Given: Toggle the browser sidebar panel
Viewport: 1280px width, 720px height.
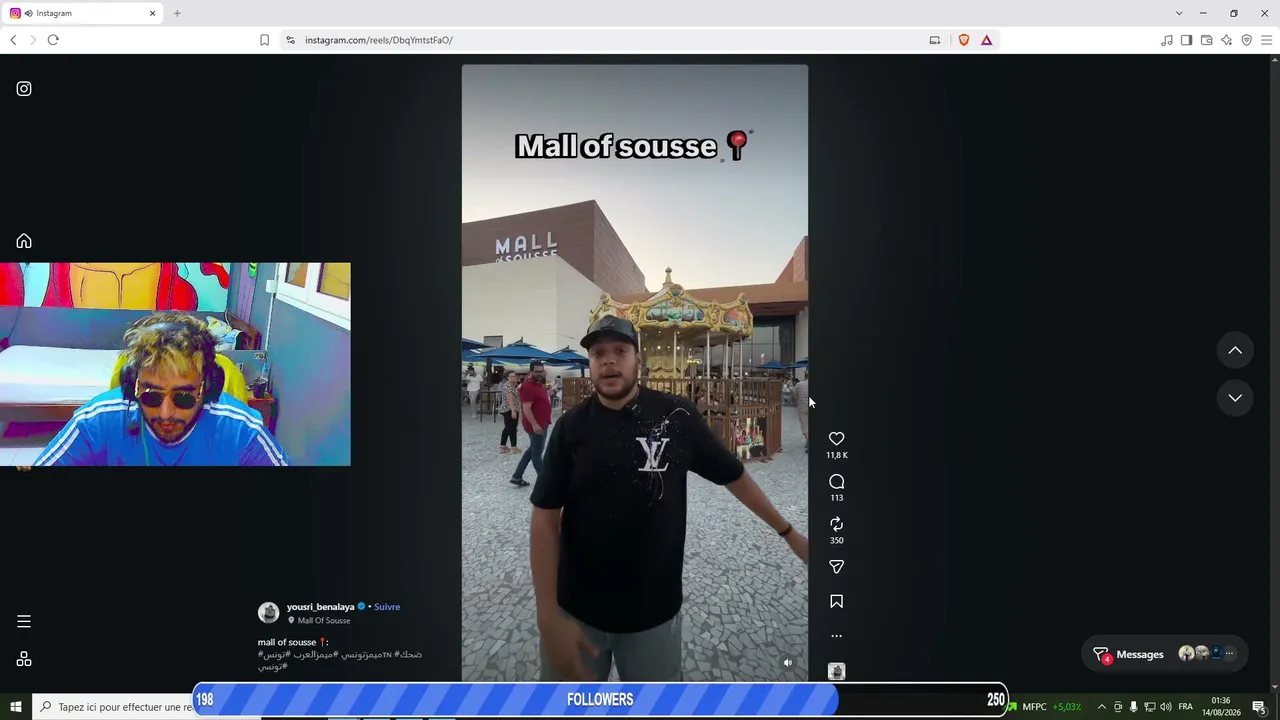Looking at the screenshot, I should click(1186, 40).
